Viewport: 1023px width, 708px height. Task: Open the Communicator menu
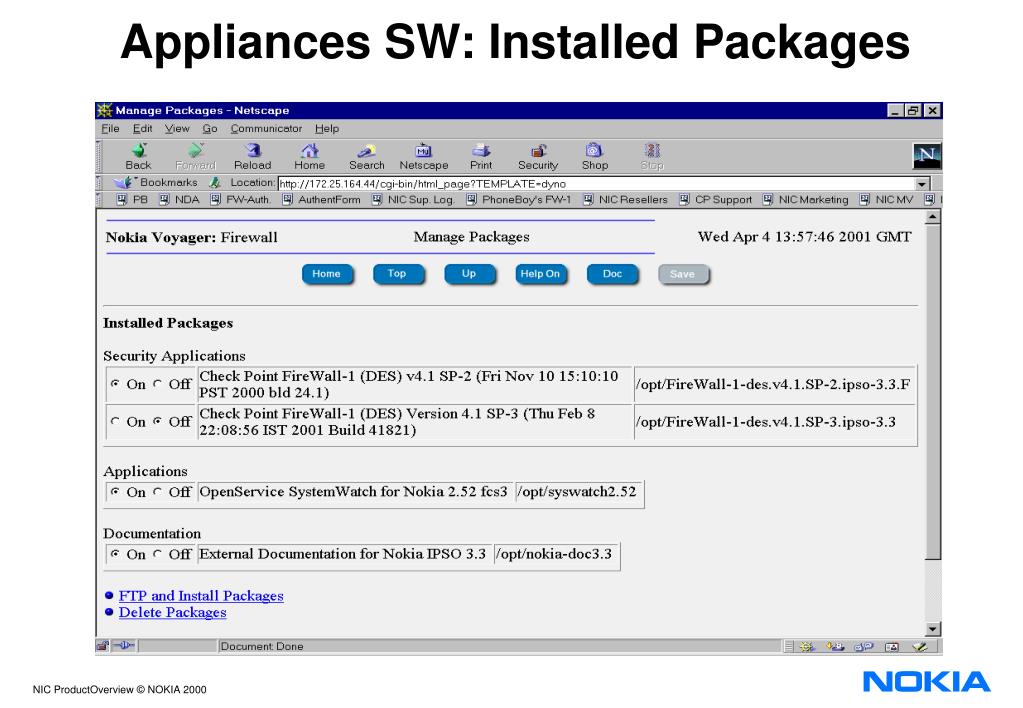tap(266, 129)
